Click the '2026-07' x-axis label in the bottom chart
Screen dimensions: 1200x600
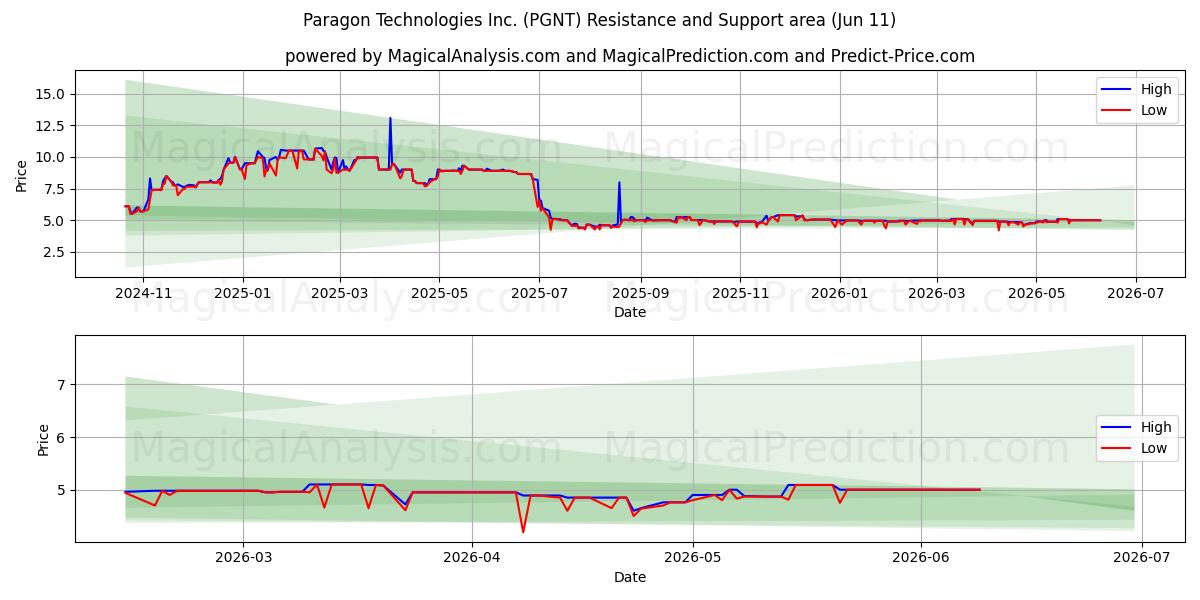(1141, 558)
